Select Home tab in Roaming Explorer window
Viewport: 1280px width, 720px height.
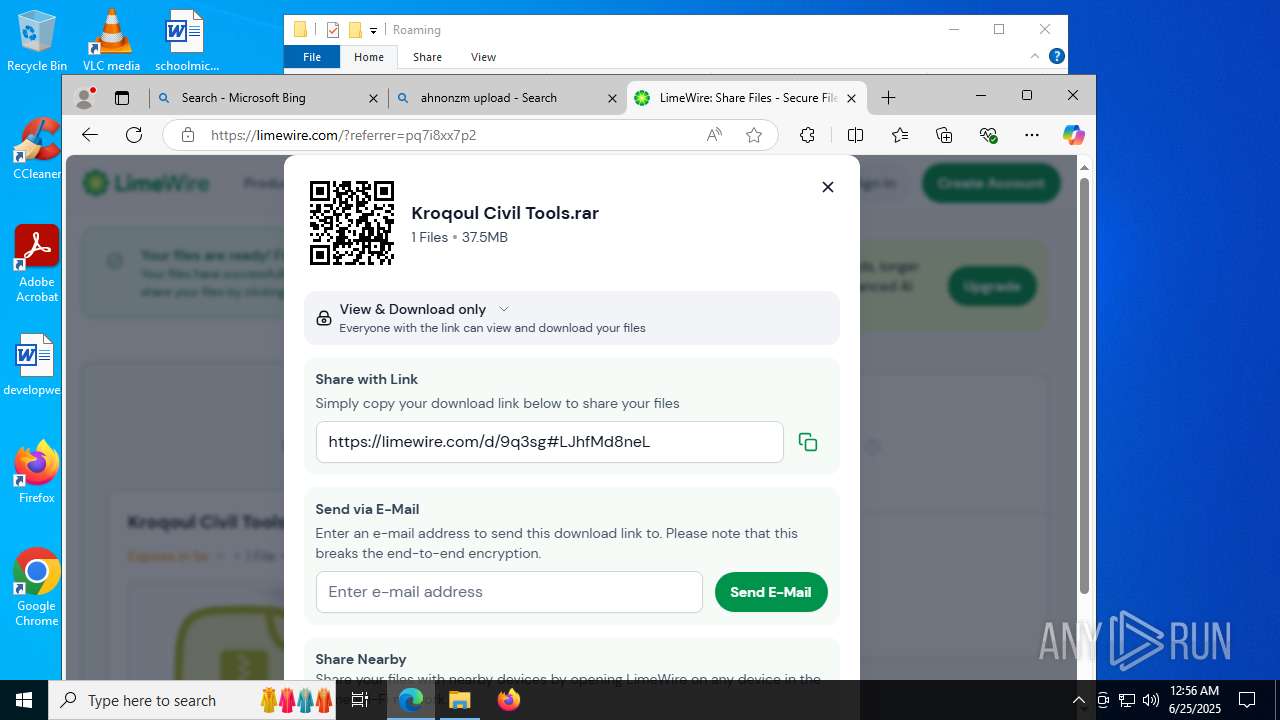click(x=369, y=57)
